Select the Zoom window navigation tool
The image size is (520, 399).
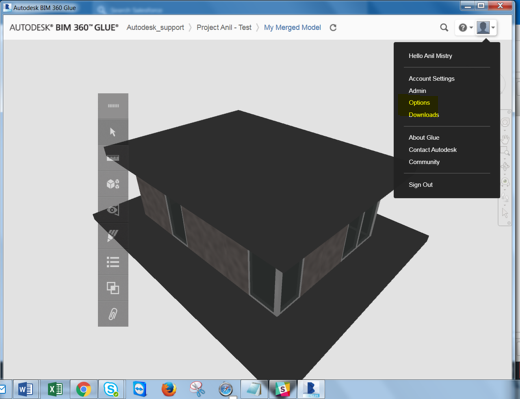[505, 152]
